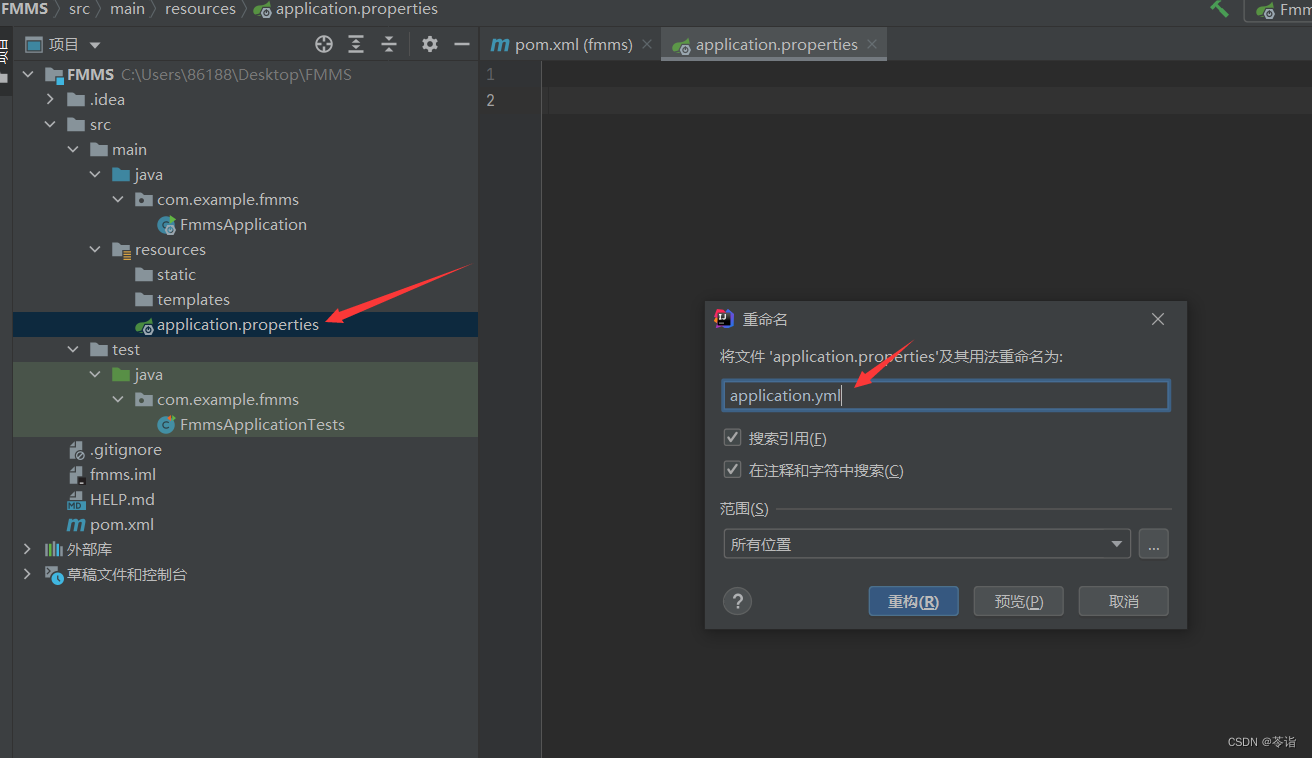Hide the project panel with minus icon
This screenshot has height=758, width=1312.
462,44
